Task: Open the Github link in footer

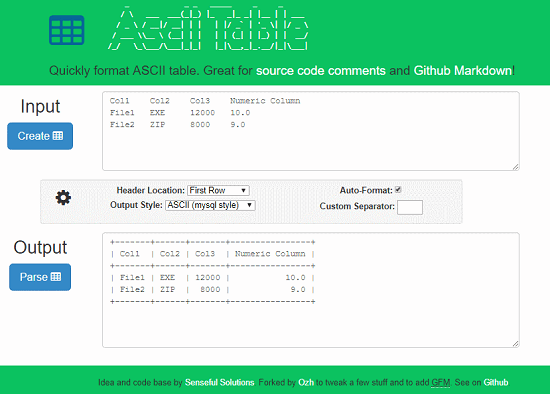Action: pyautogui.click(x=496, y=382)
